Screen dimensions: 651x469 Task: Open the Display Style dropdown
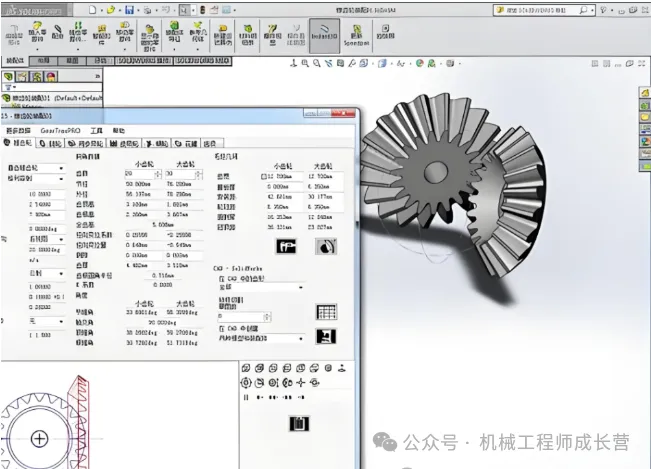click(382, 64)
